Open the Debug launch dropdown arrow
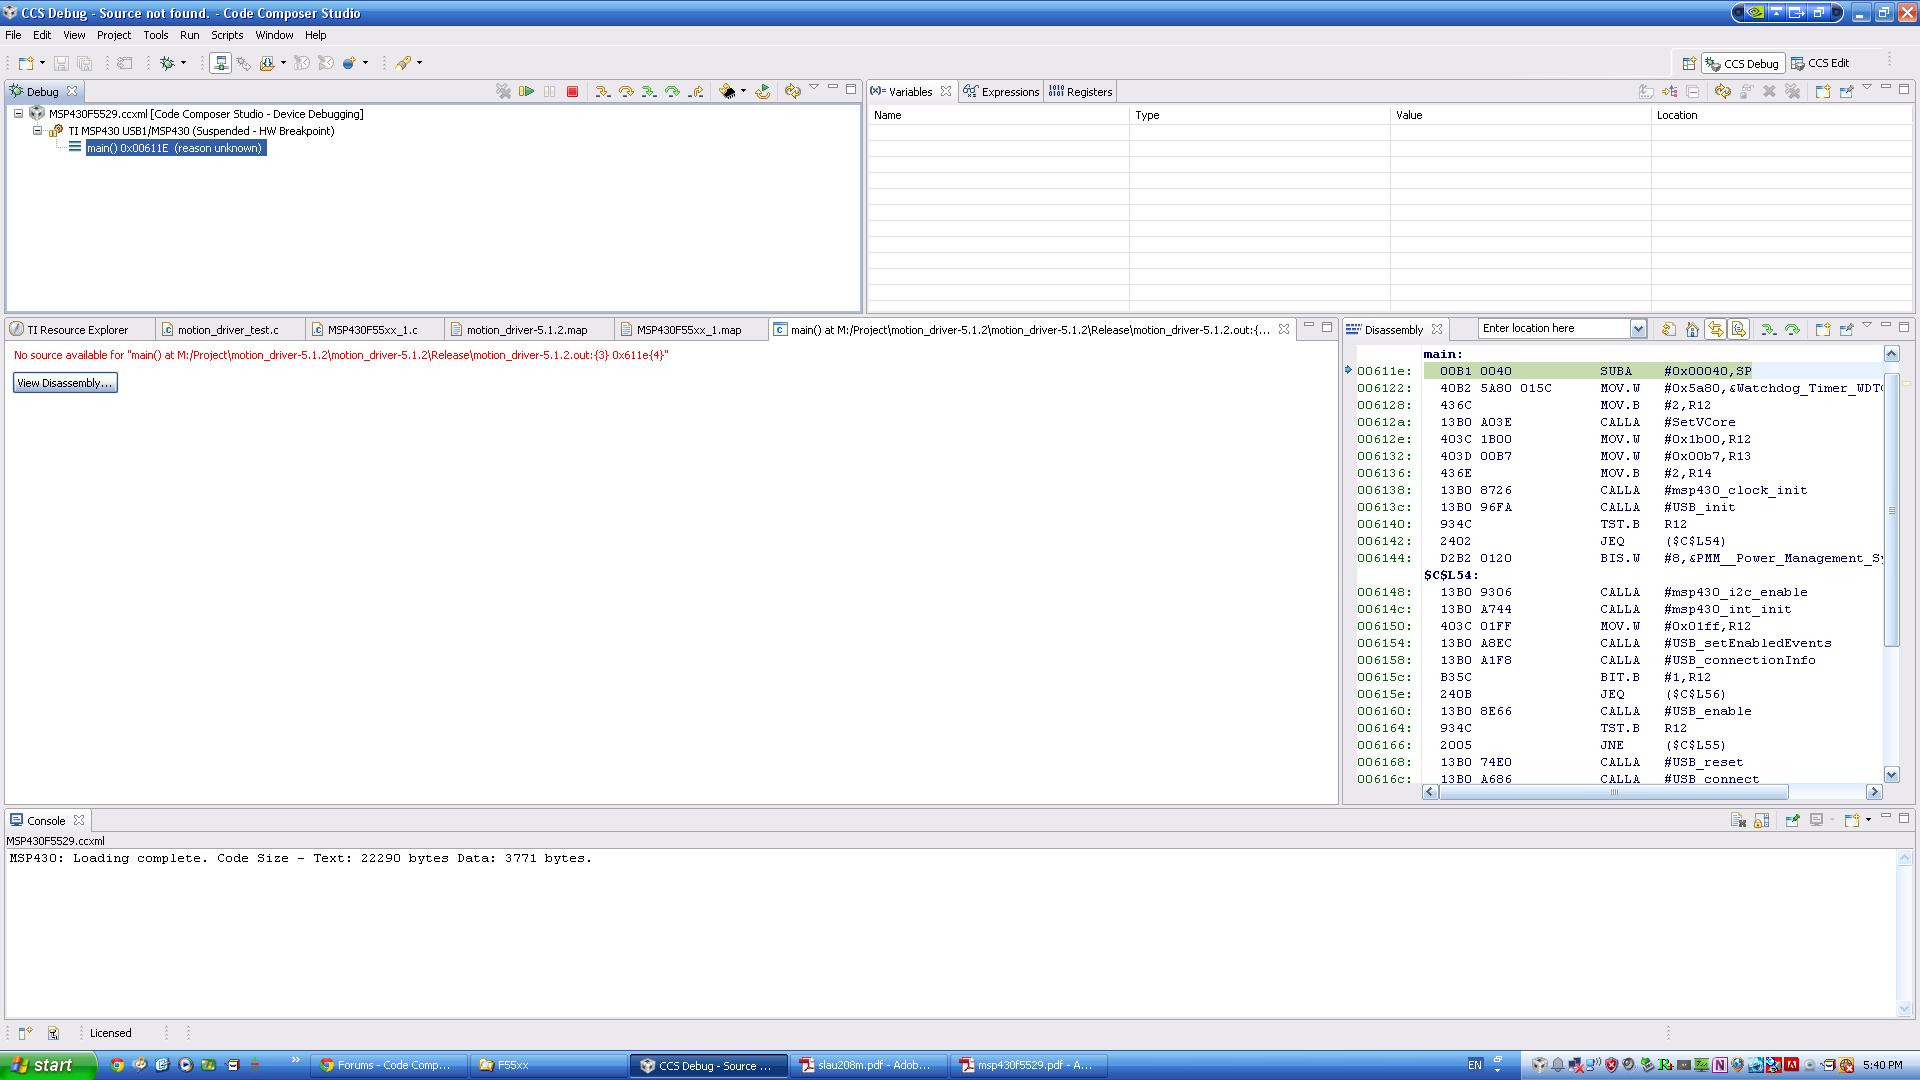 pos(183,63)
